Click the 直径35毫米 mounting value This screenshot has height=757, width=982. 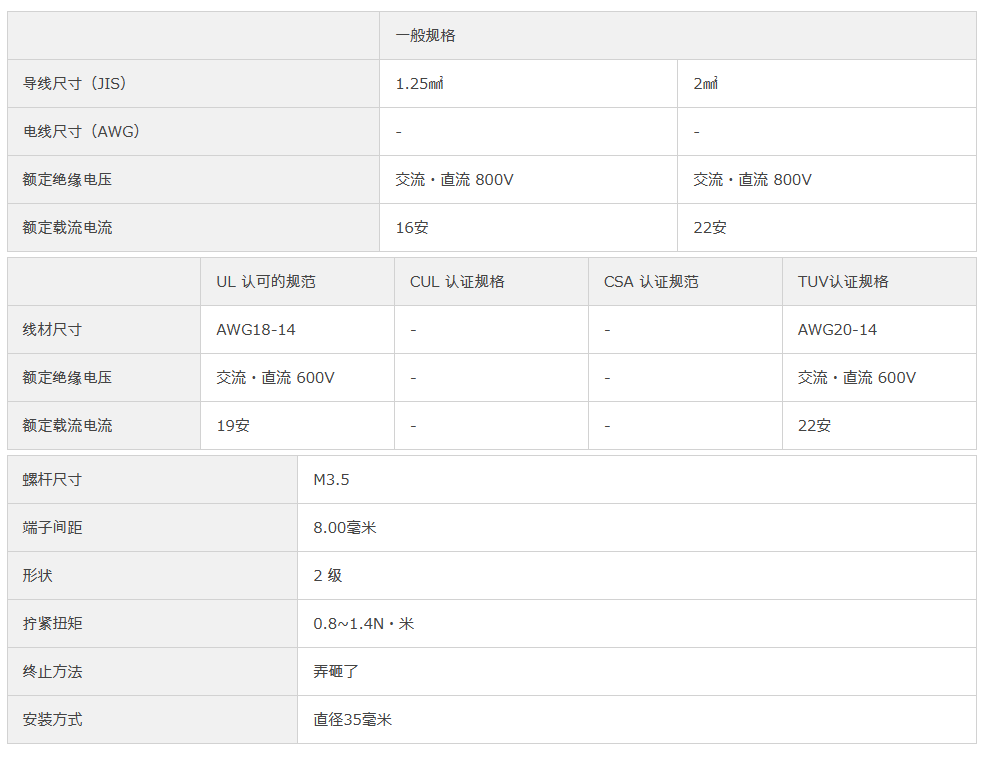click(x=352, y=719)
